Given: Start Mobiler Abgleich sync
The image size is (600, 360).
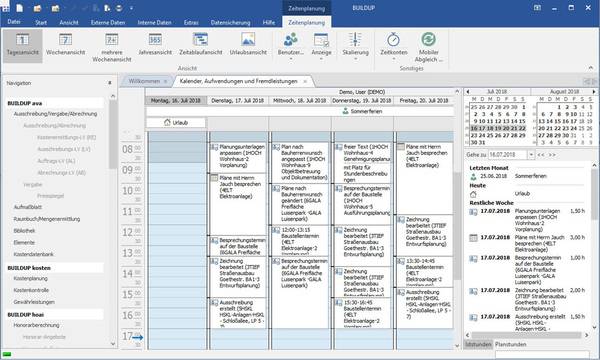Looking at the screenshot, I should click(429, 47).
